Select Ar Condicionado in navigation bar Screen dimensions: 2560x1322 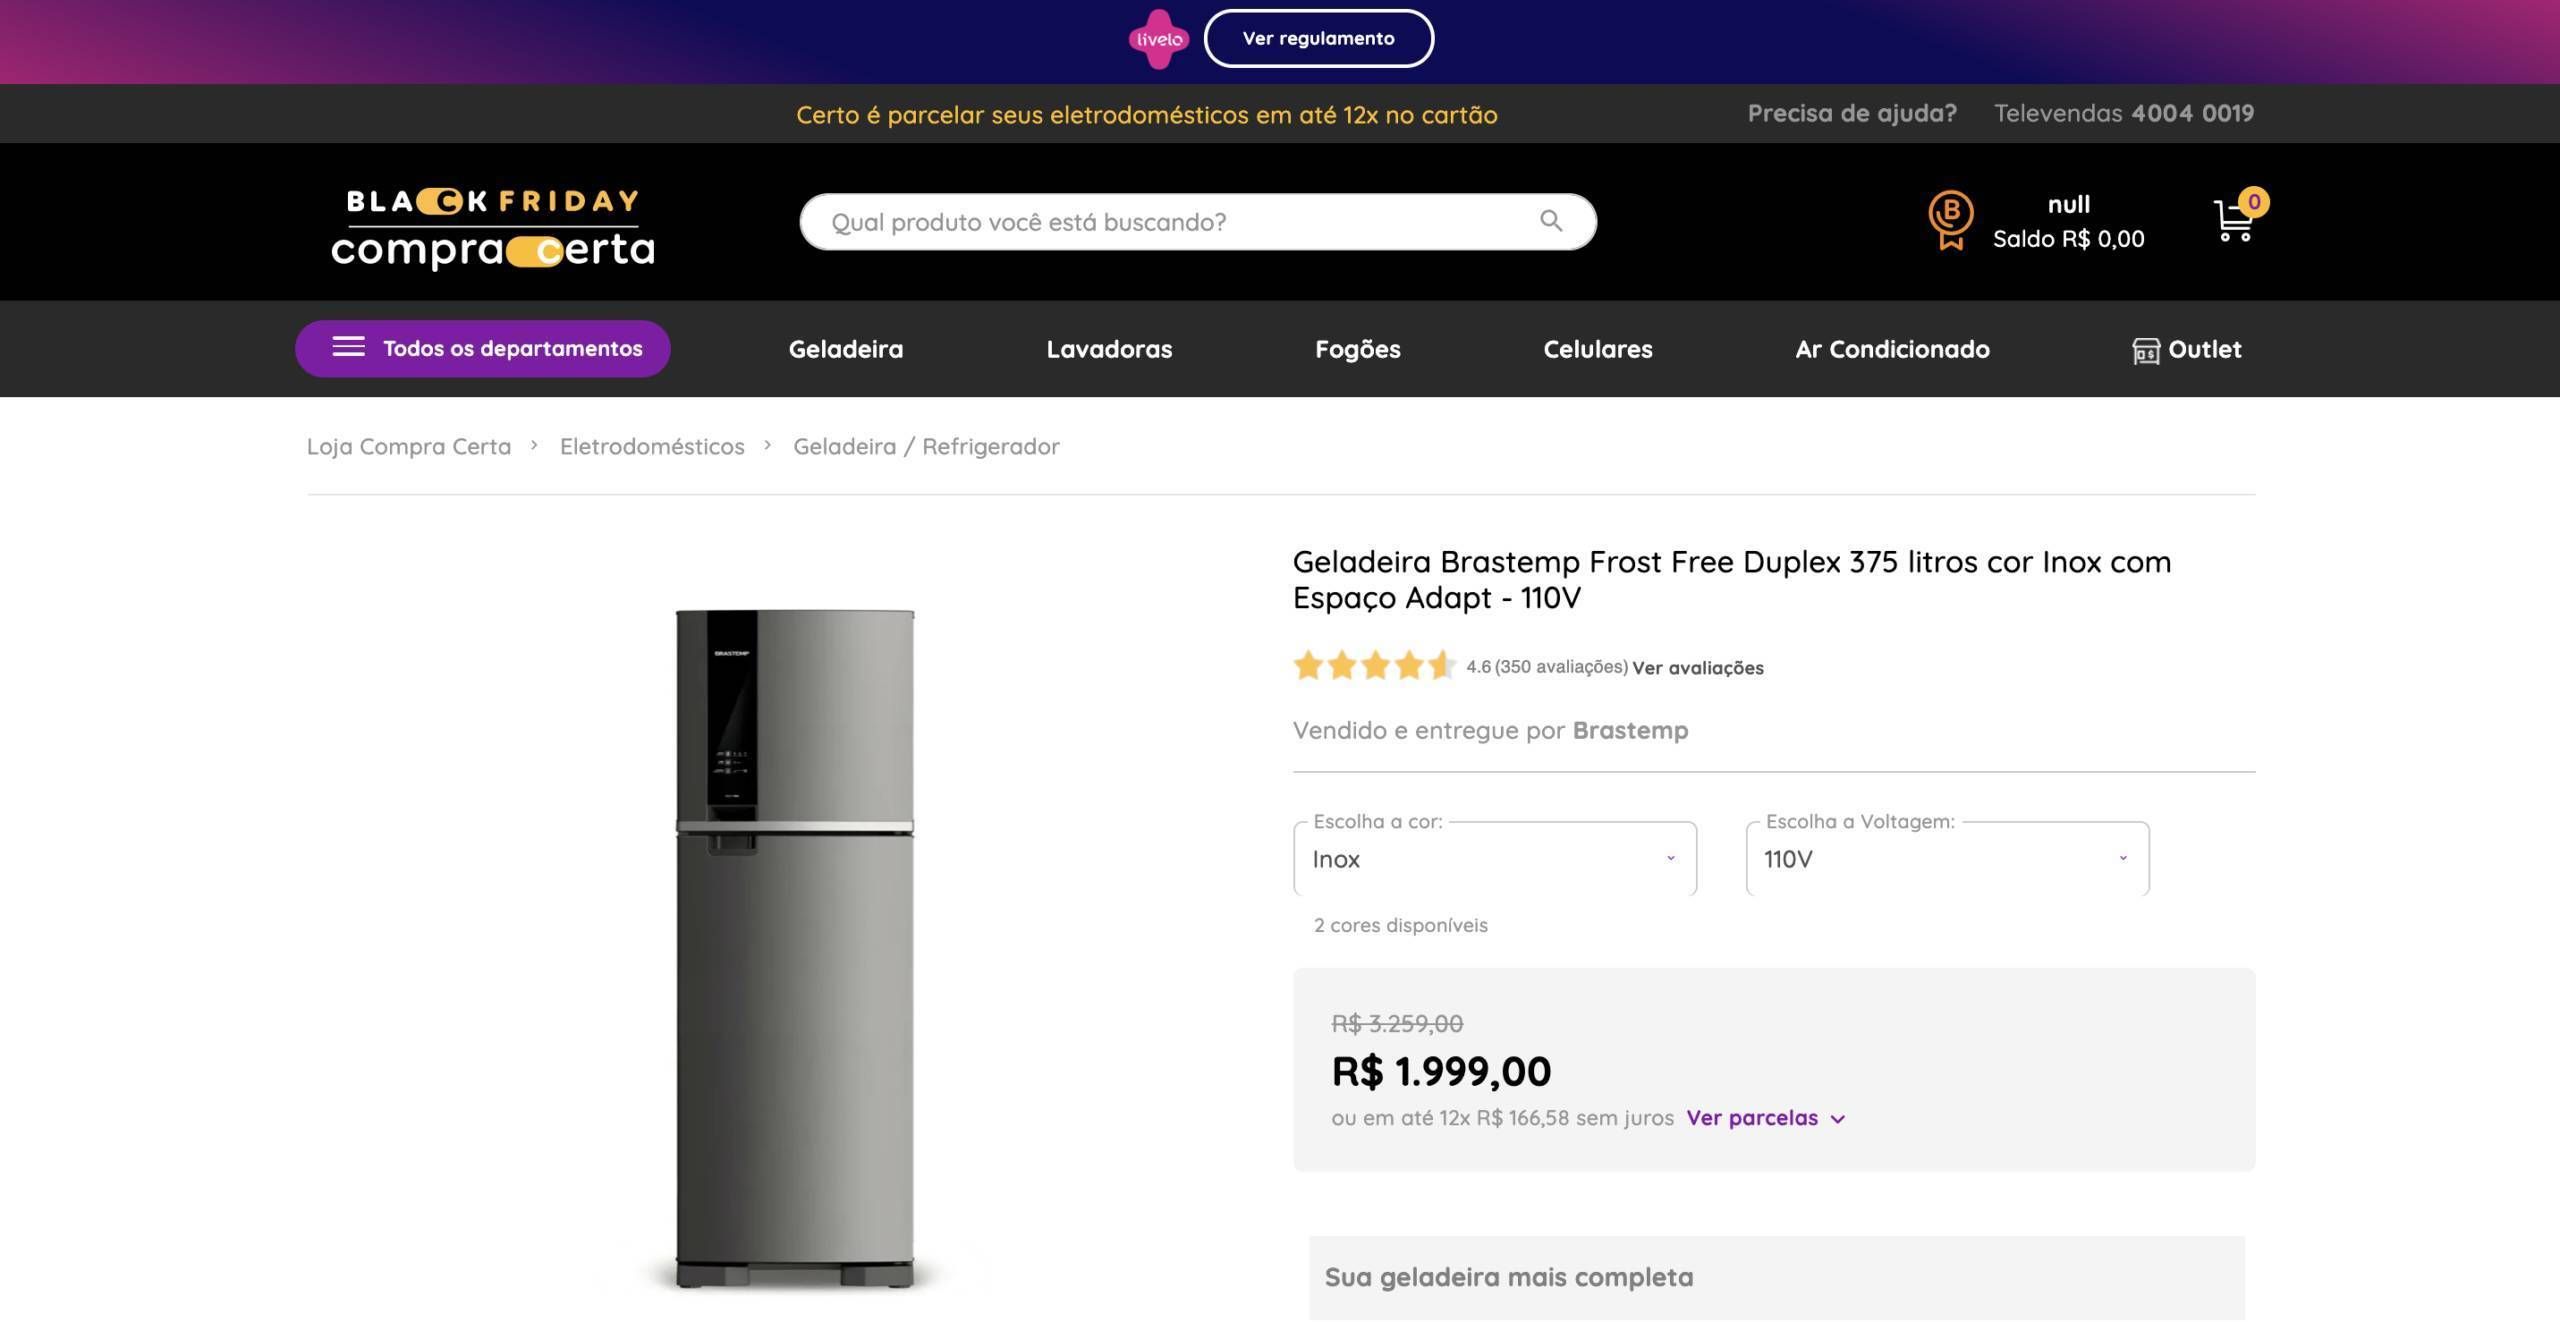coord(1892,349)
